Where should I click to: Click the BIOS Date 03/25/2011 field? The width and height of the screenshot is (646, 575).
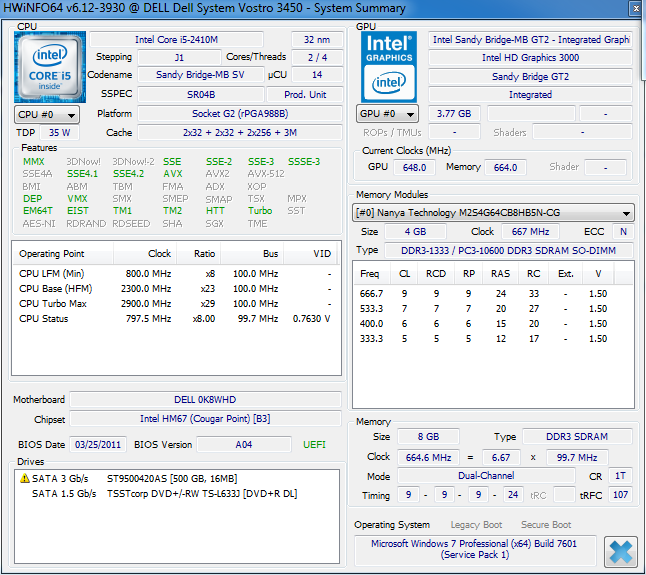pos(98,444)
